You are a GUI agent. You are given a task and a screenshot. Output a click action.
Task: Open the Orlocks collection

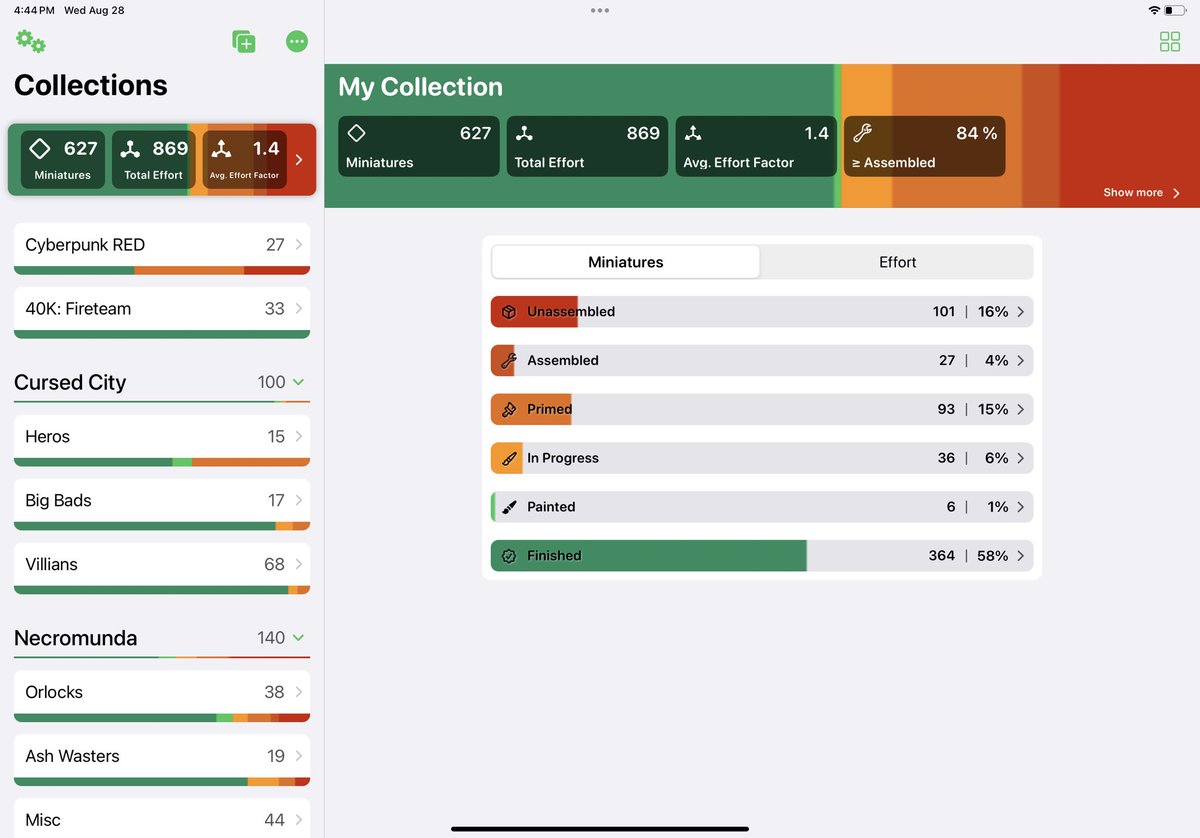pyautogui.click(x=162, y=696)
